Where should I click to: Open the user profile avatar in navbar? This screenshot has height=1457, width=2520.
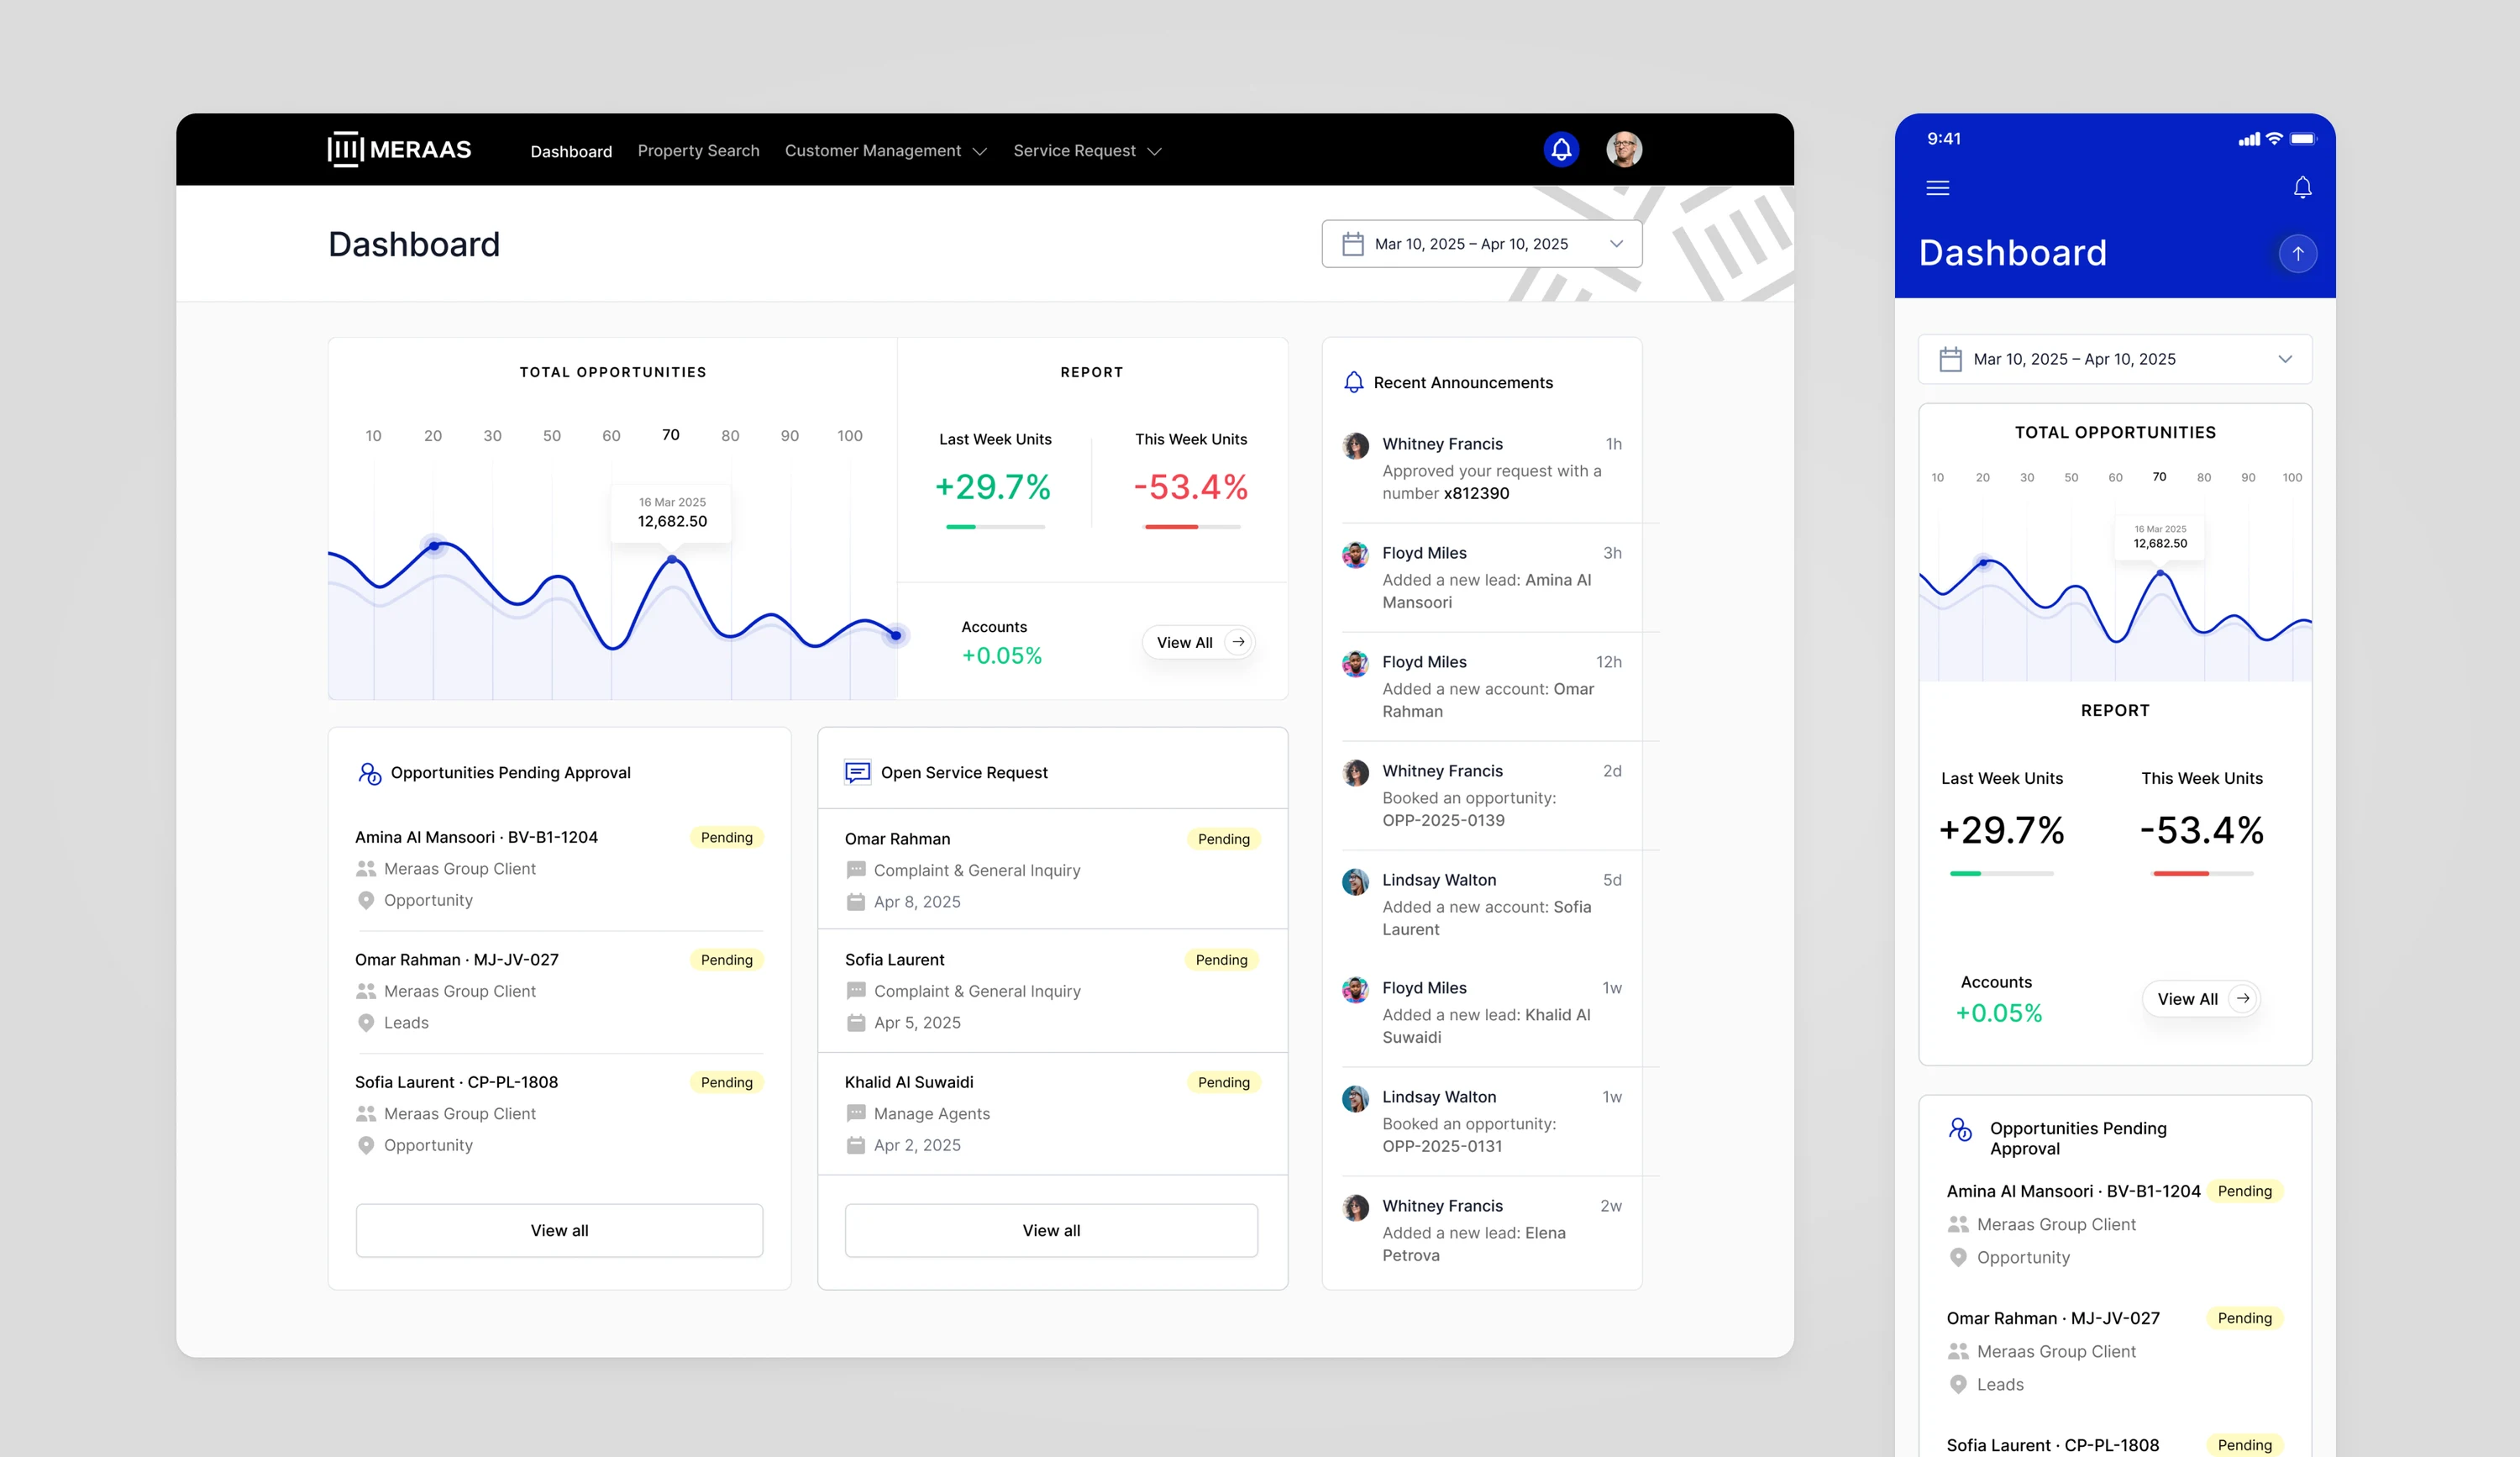tap(1624, 150)
